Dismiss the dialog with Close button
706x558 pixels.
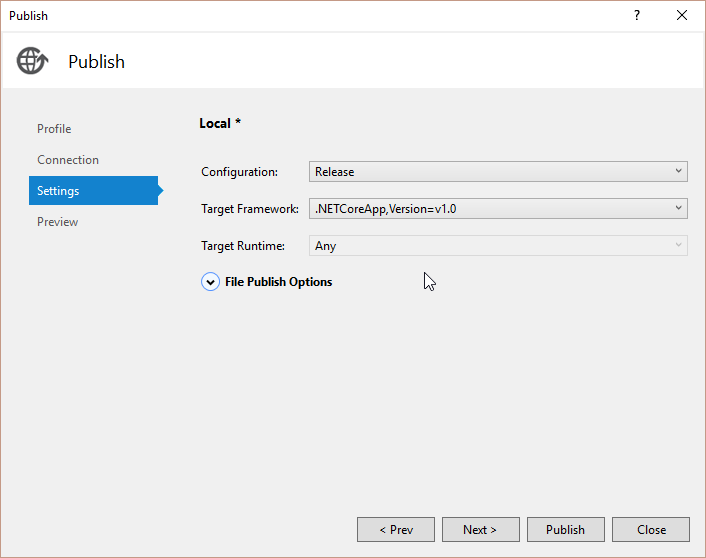[651, 530]
